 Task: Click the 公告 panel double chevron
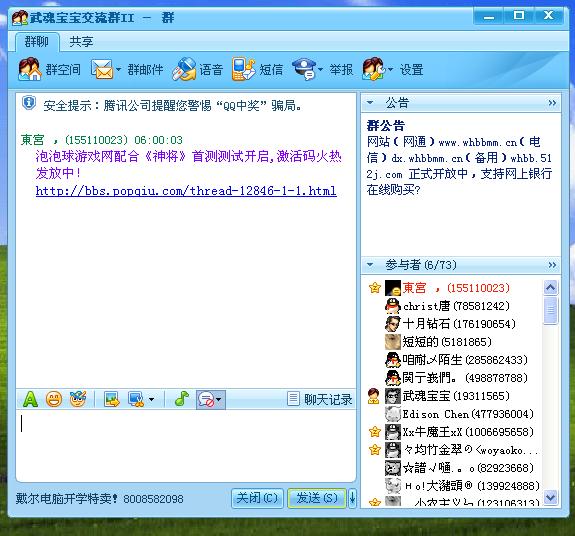(552, 103)
